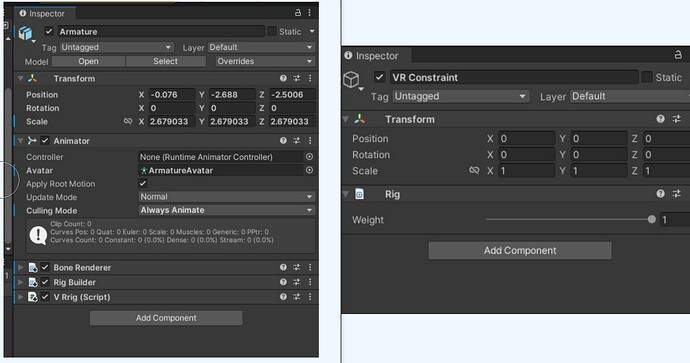The image size is (690, 363).
Task: Open Rig Builder presets
Action: pos(297,282)
